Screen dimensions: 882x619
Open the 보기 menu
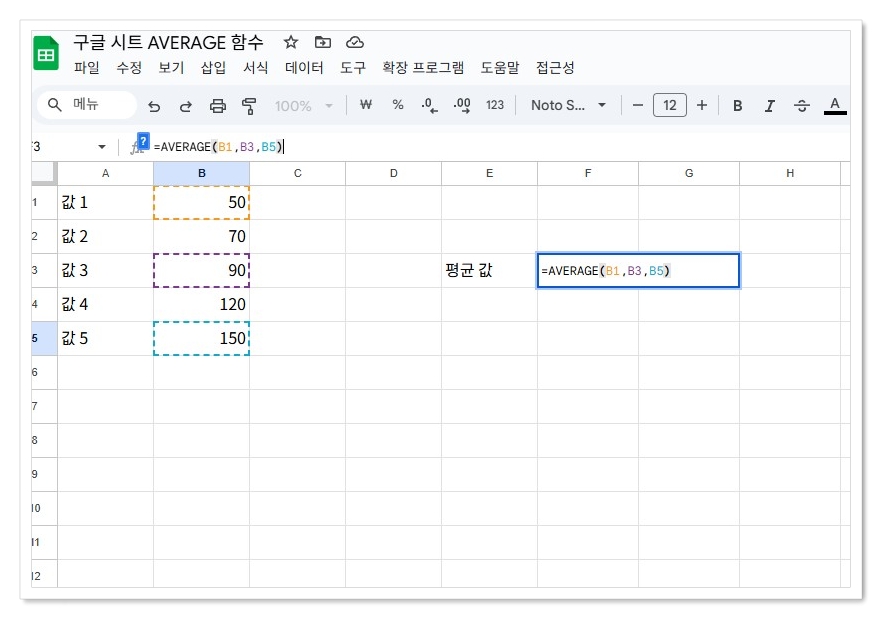click(x=171, y=68)
